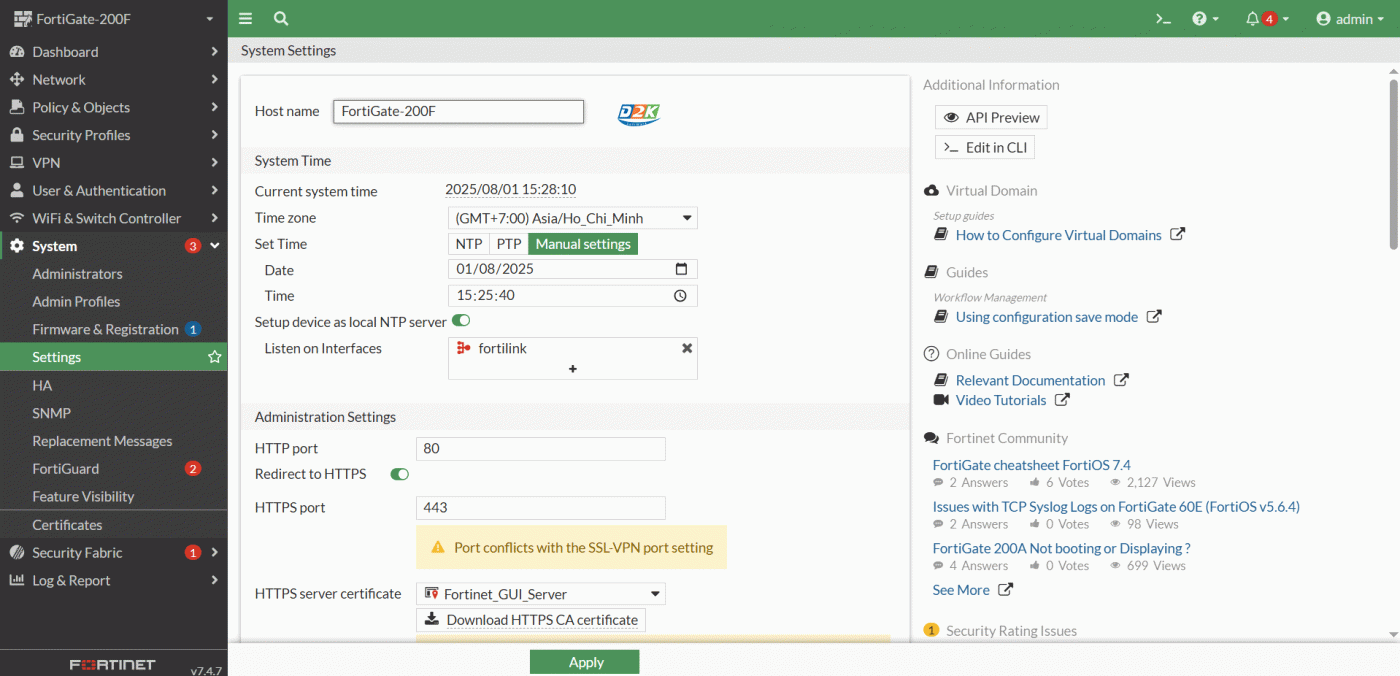Click the FortiGuard red badge 2
Image resolution: width=1400 pixels, height=676 pixels.
tap(193, 468)
